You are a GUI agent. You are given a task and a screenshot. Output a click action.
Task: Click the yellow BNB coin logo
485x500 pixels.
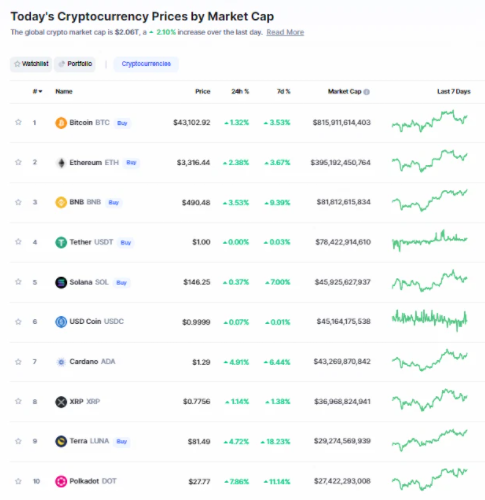[x=61, y=202]
